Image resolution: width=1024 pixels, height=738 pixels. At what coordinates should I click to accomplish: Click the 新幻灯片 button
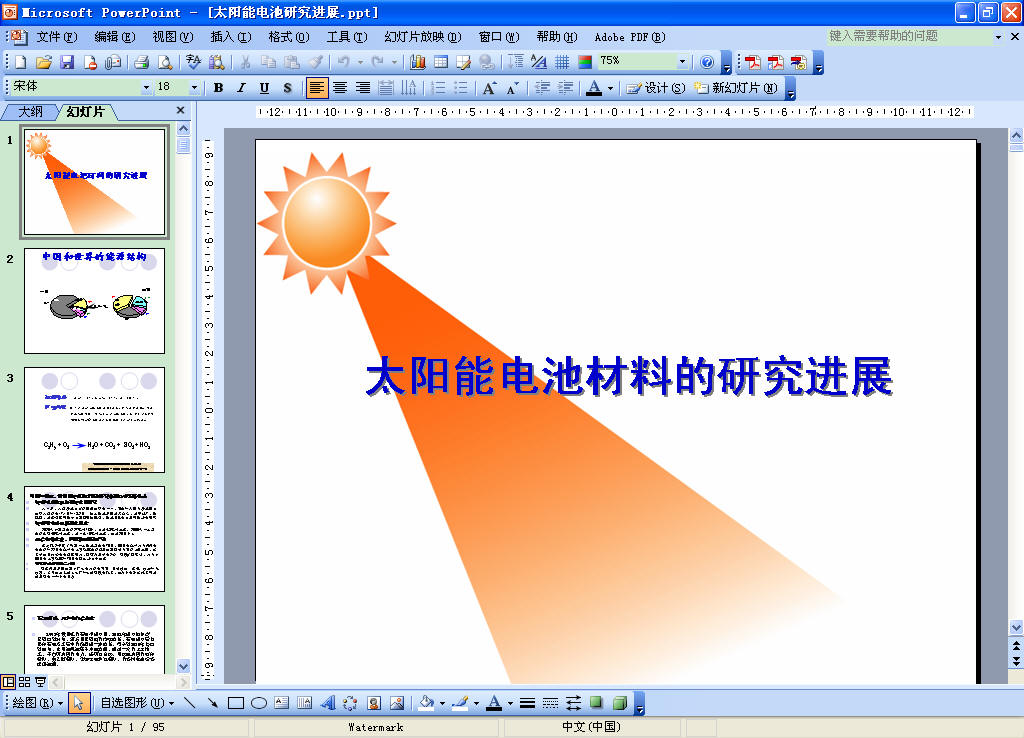pos(736,88)
